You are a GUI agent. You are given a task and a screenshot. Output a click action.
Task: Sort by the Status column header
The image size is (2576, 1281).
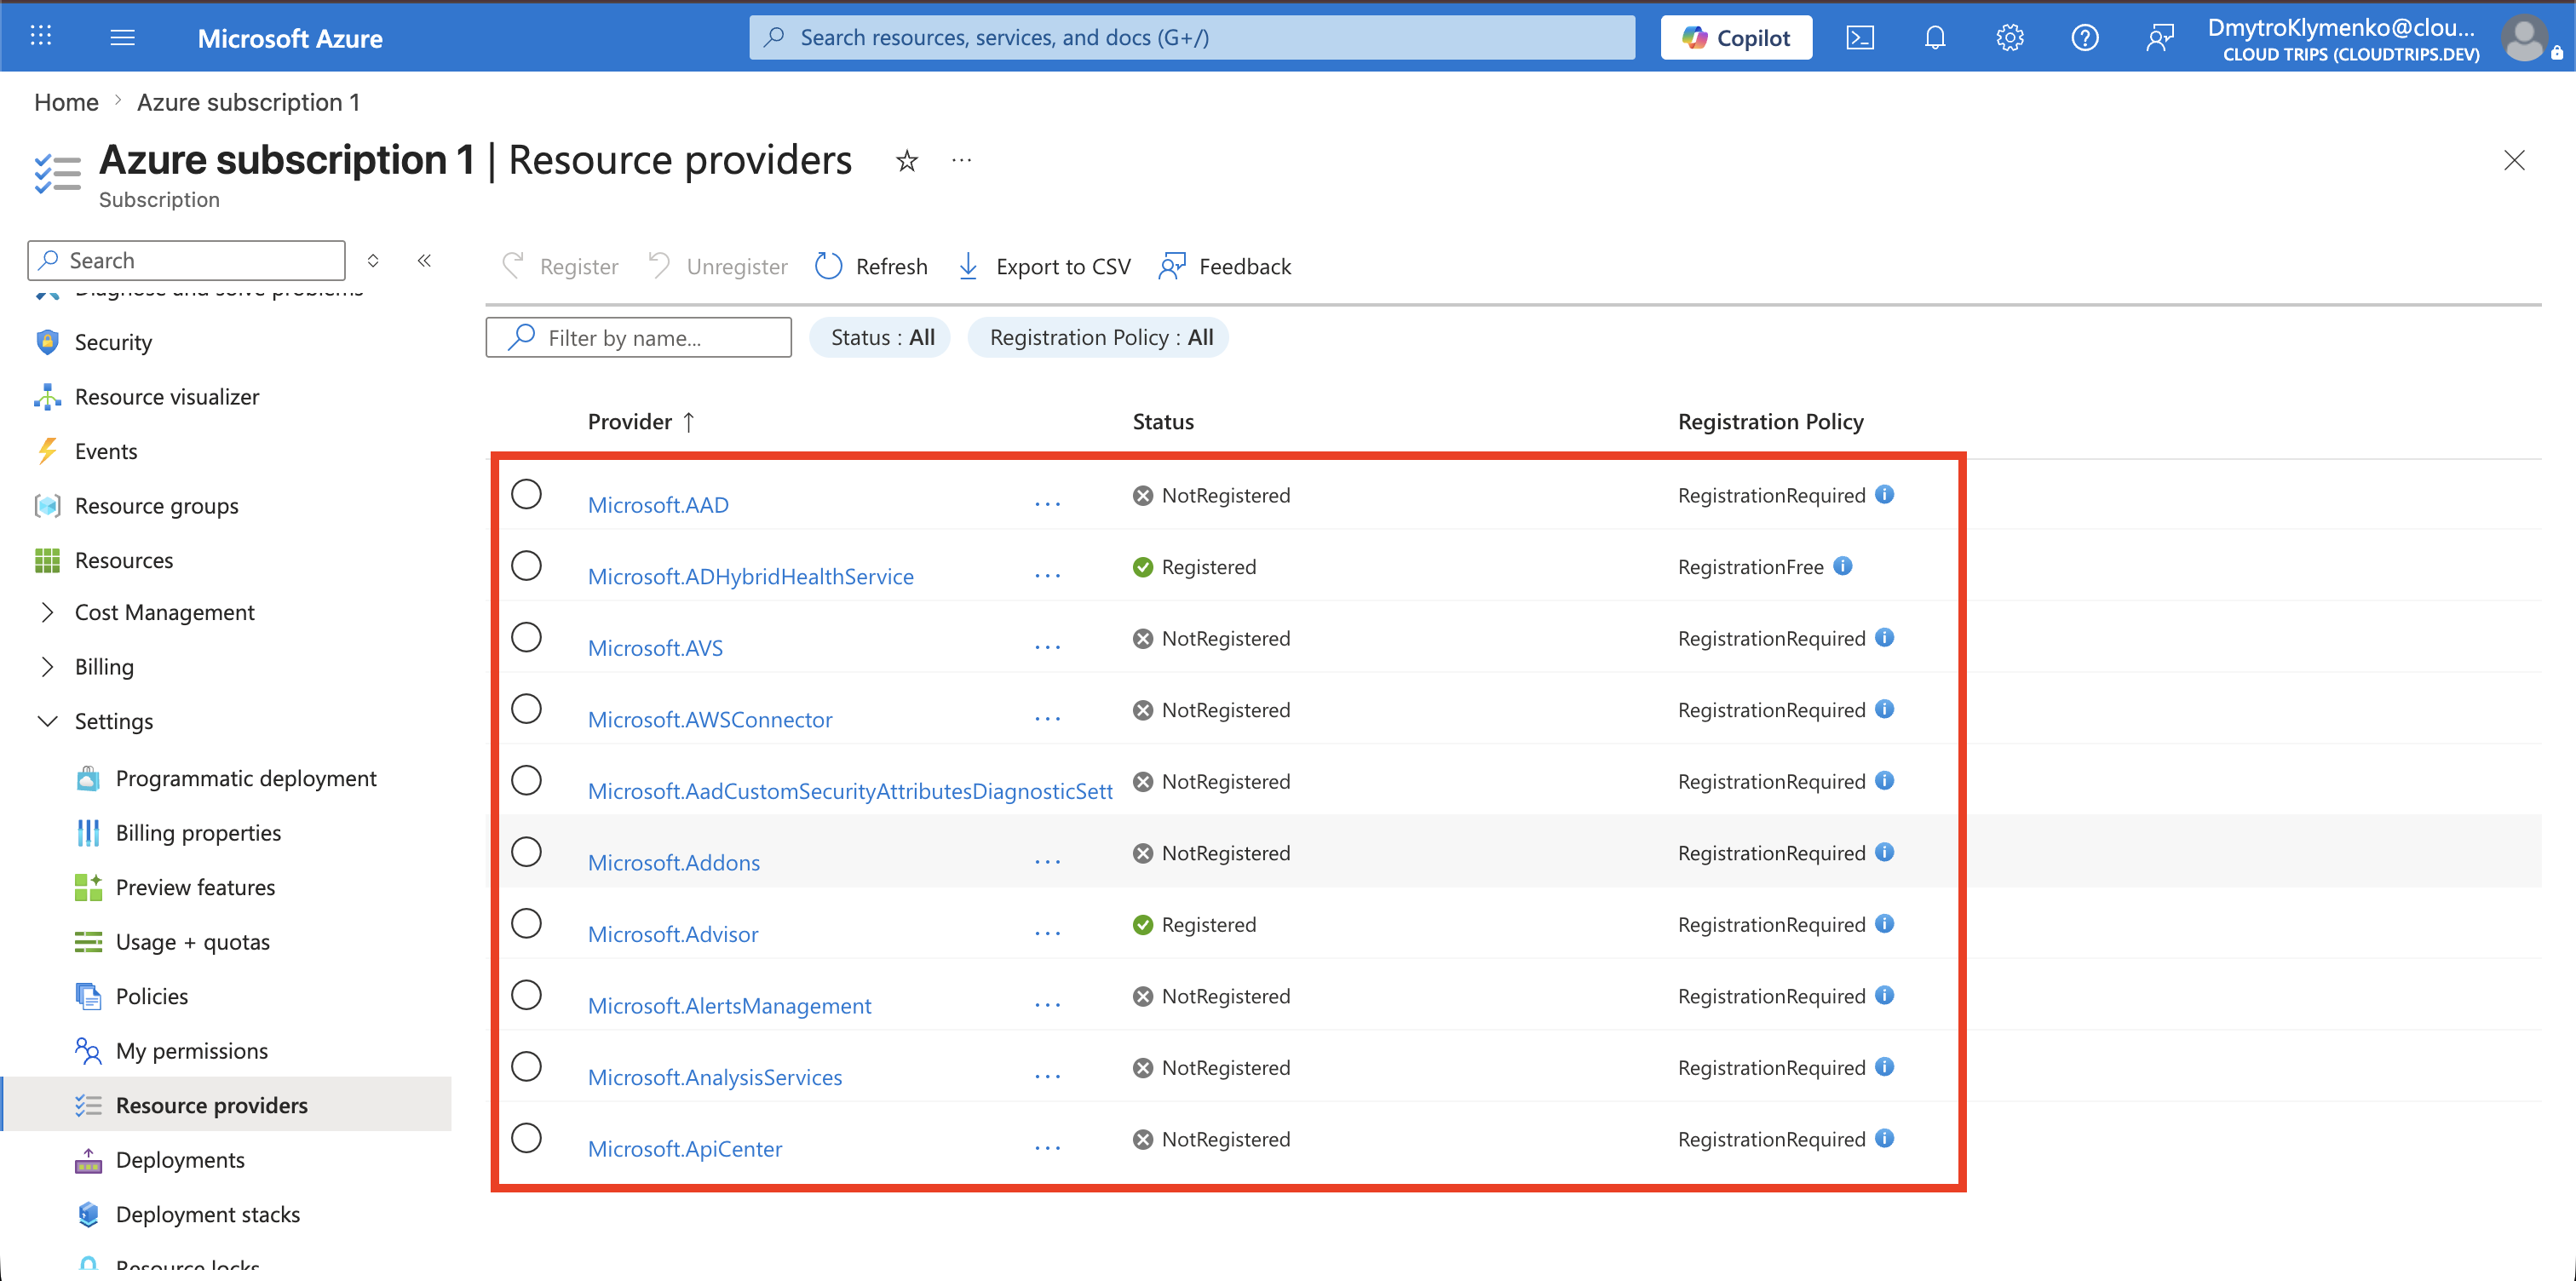1163,422
